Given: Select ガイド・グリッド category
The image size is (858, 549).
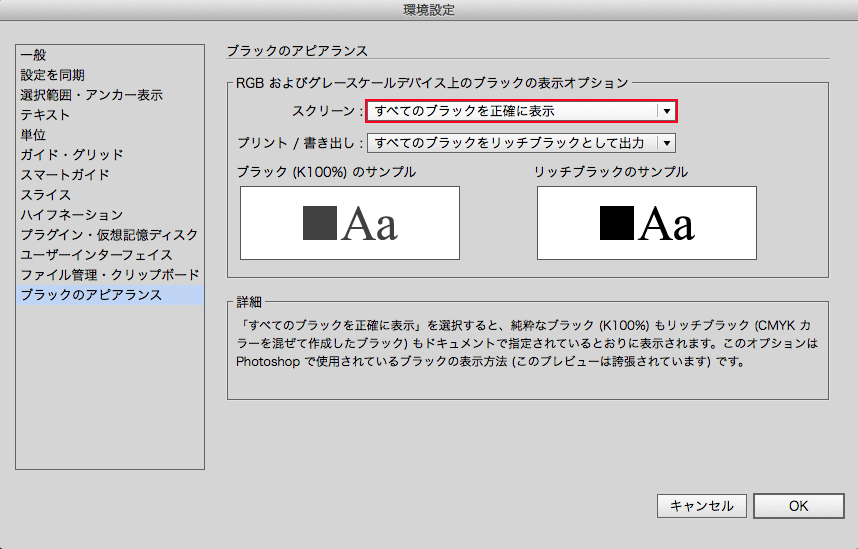Looking at the screenshot, I should point(109,155).
